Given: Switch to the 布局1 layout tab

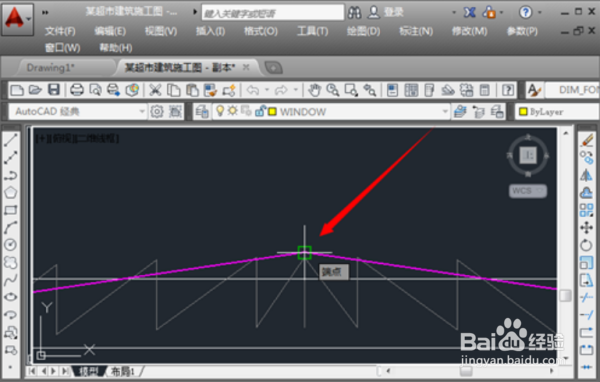Looking at the screenshot, I should pos(122,371).
